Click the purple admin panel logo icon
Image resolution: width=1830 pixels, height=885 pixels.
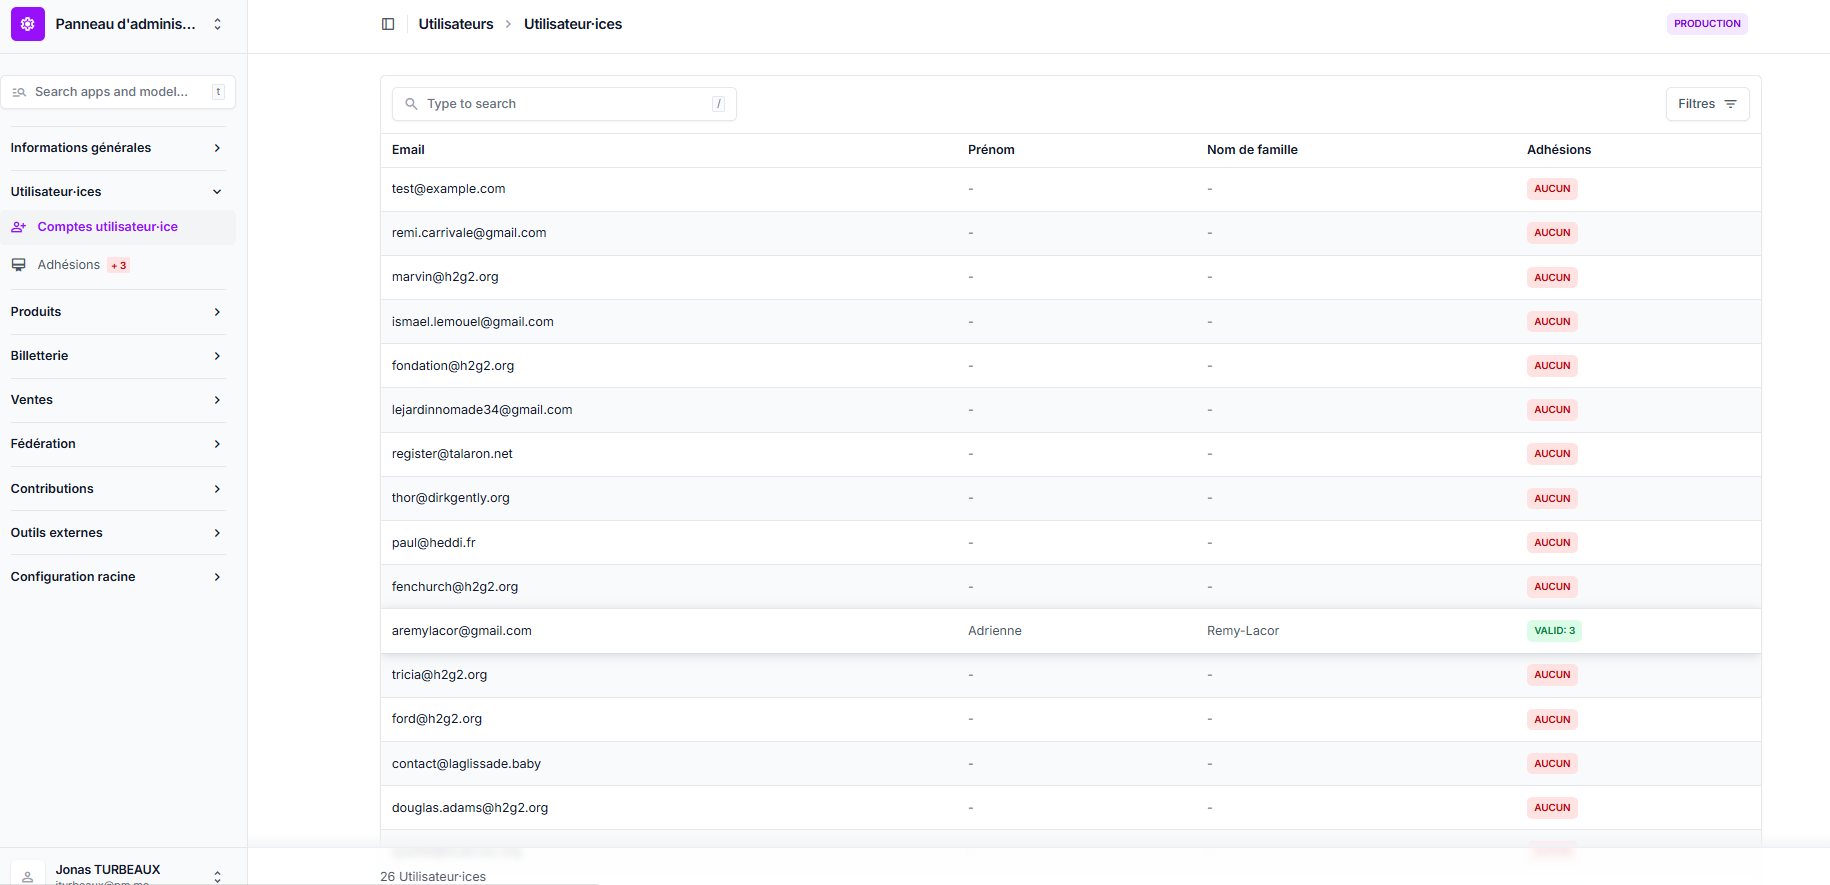(28, 24)
